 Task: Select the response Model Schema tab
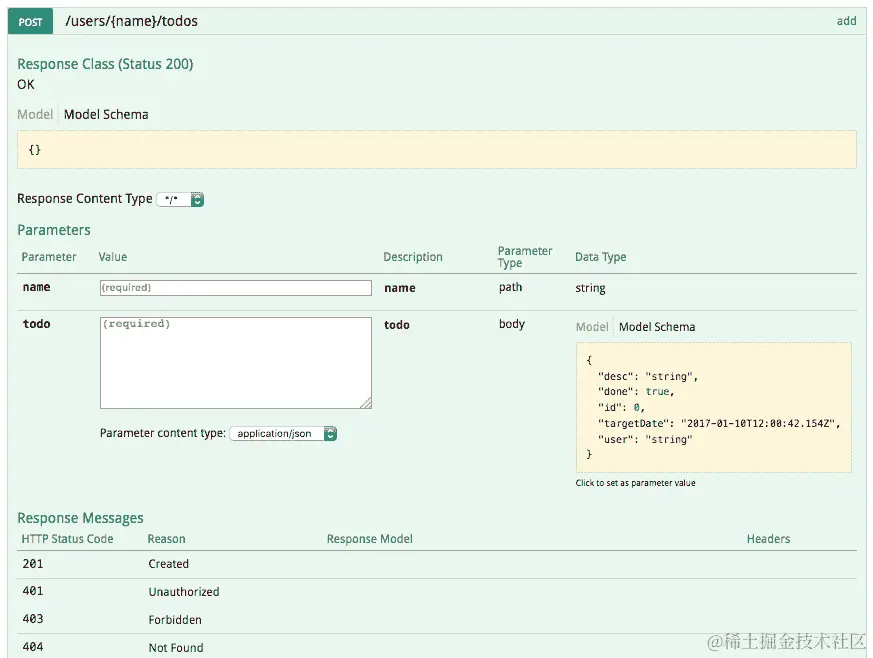tap(106, 114)
